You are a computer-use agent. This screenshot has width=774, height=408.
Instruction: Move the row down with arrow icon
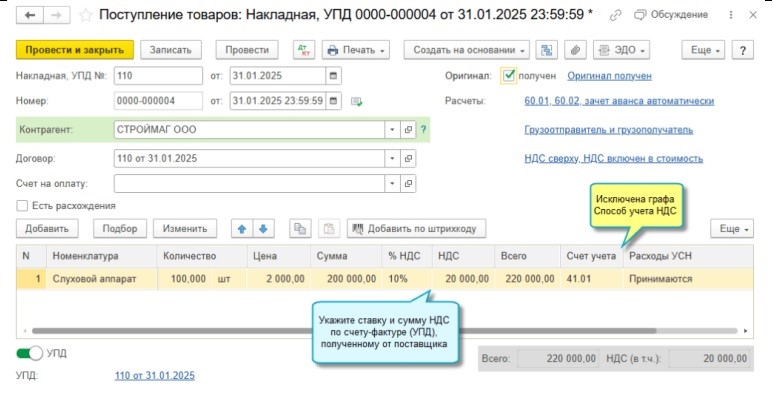pos(263,228)
